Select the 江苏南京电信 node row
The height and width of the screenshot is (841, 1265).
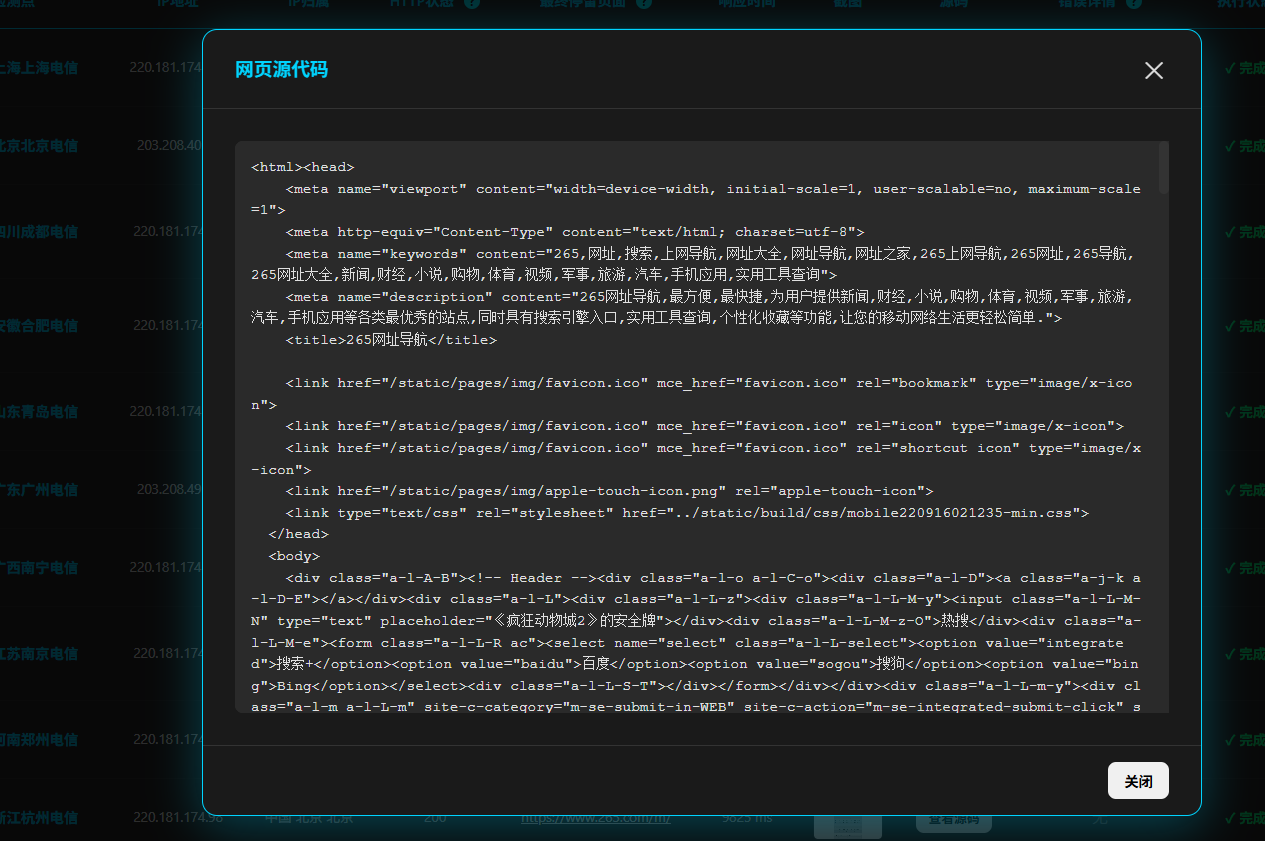point(40,654)
